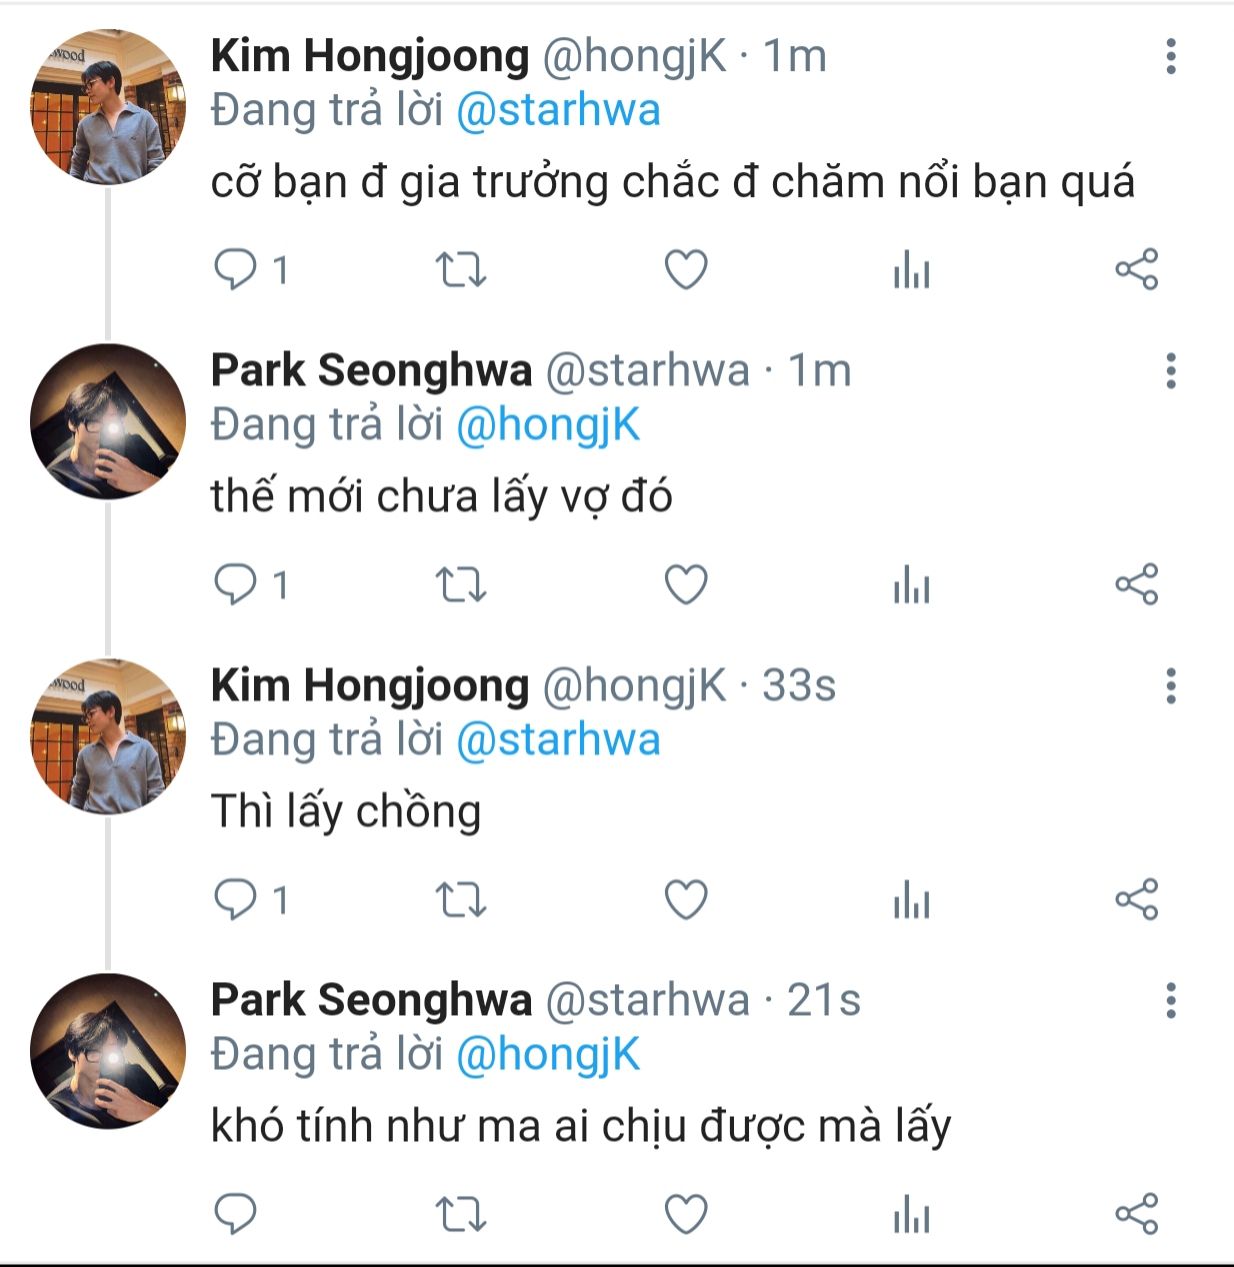Open @hongjK mention in the last tweet

point(548,1055)
